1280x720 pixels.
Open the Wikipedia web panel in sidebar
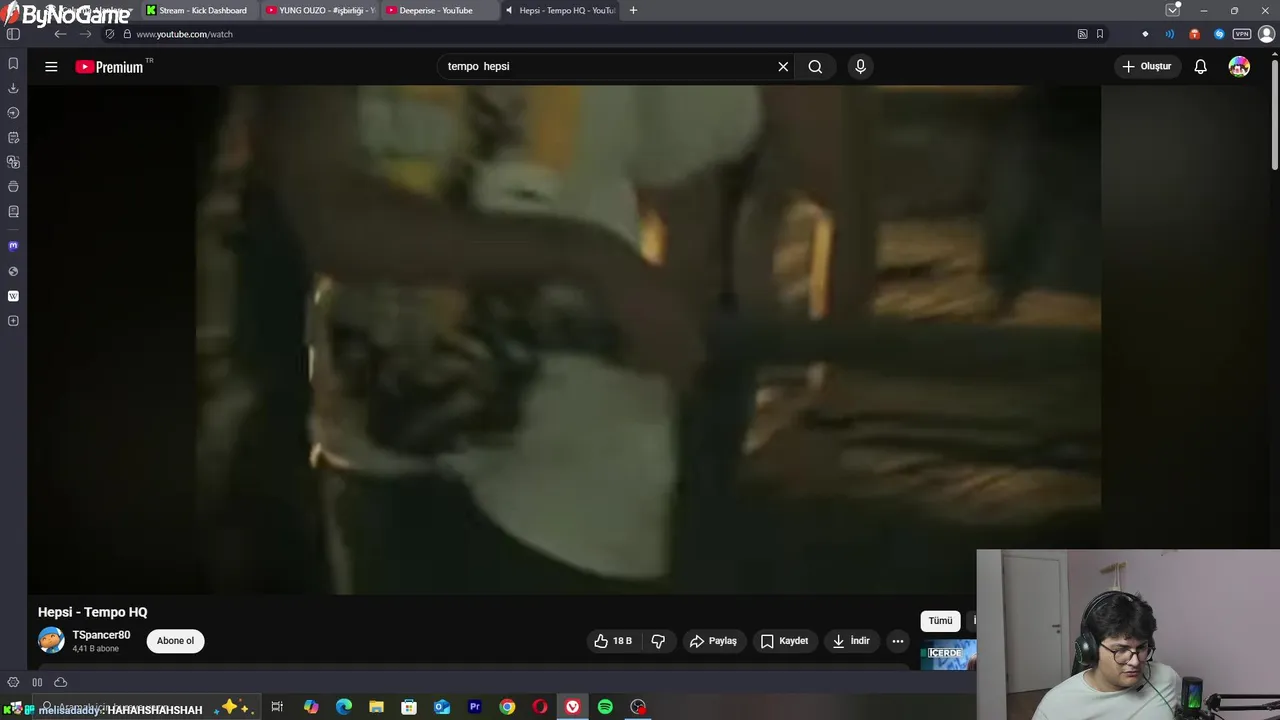click(x=13, y=296)
